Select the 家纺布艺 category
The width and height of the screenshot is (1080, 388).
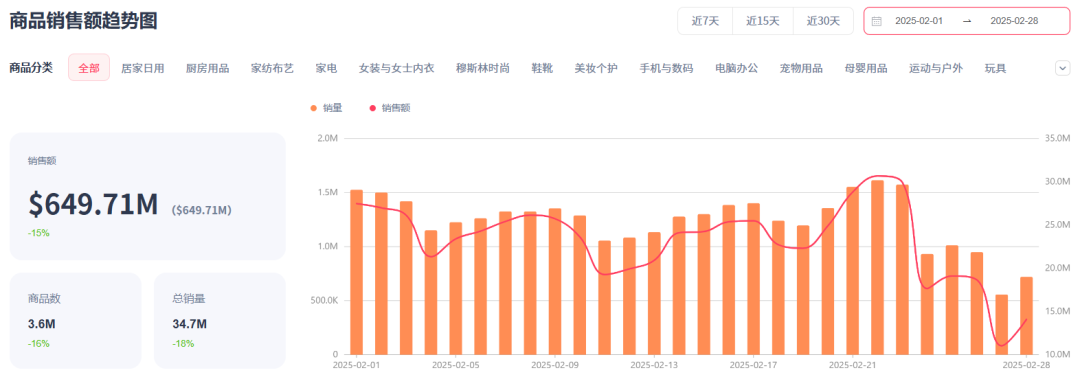click(272, 68)
